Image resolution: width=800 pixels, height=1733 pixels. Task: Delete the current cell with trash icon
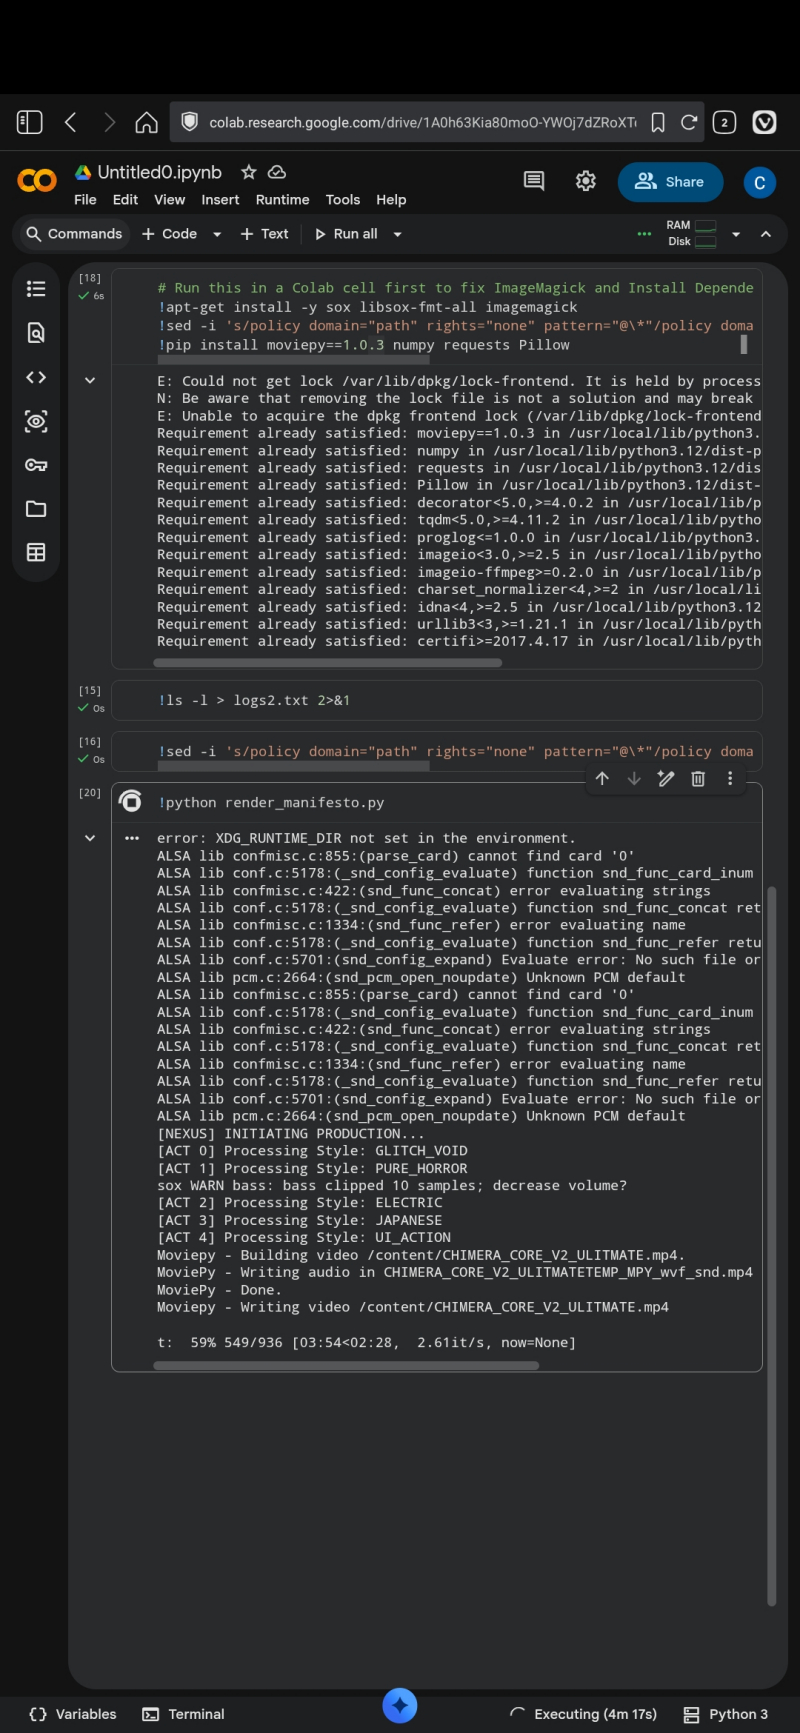click(698, 778)
